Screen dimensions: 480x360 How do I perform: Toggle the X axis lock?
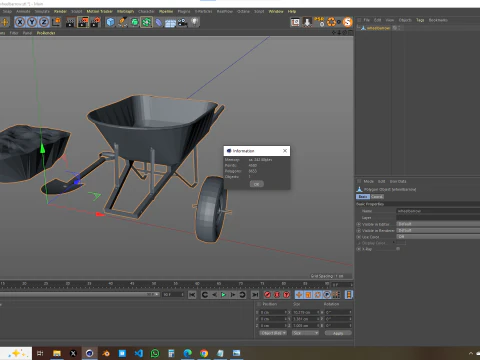20,22
